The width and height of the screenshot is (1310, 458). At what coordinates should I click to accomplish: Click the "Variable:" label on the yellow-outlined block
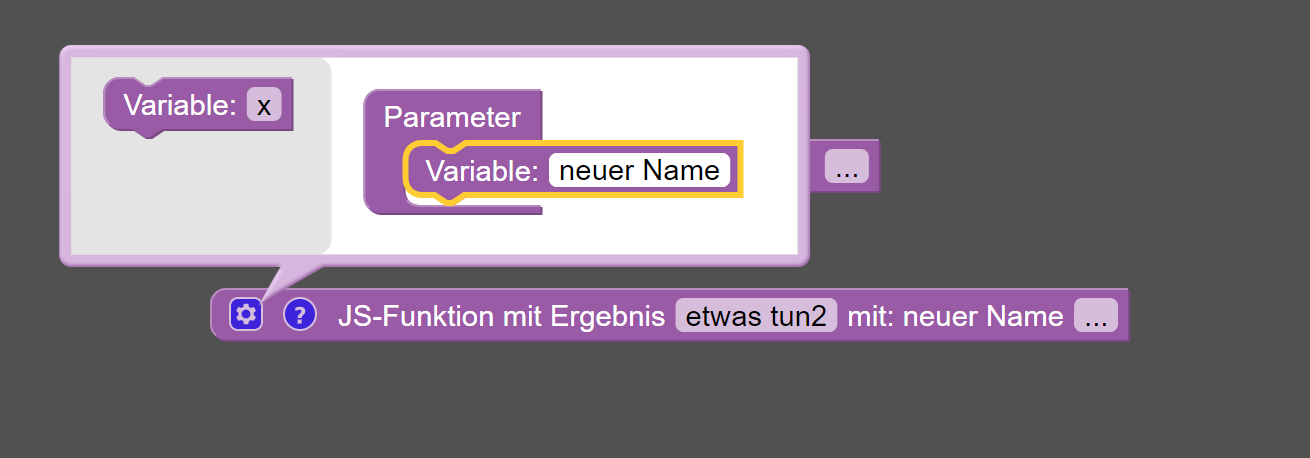coord(483,171)
